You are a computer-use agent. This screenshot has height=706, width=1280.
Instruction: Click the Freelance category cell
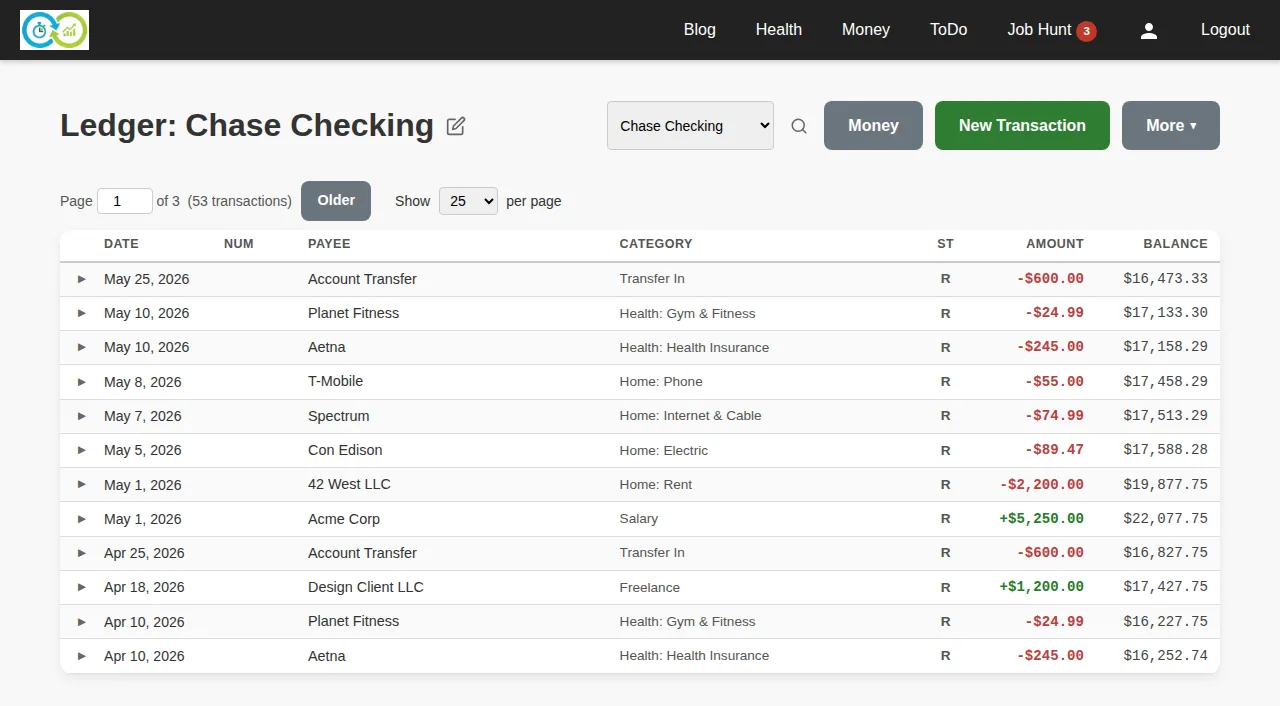[650, 588]
